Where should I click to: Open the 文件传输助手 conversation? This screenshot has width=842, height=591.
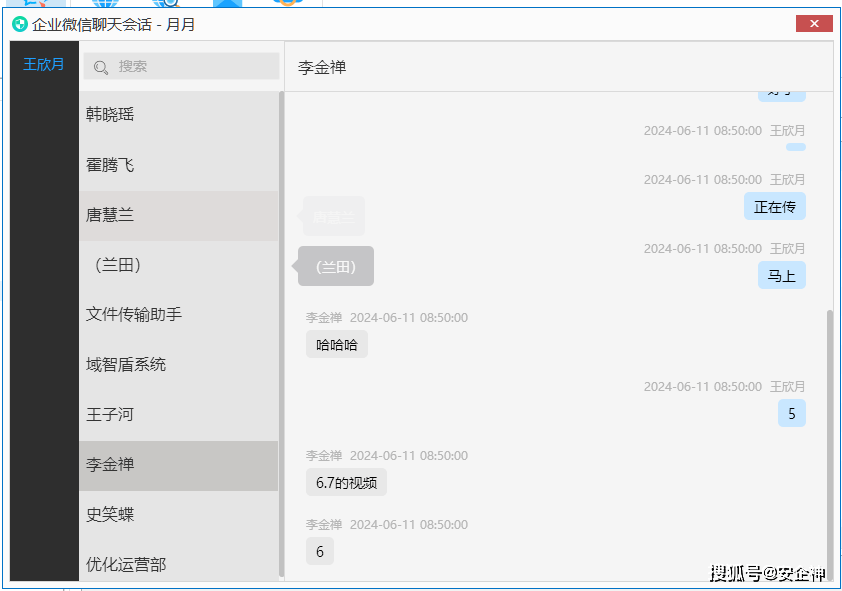pyautogui.click(x=178, y=315)
